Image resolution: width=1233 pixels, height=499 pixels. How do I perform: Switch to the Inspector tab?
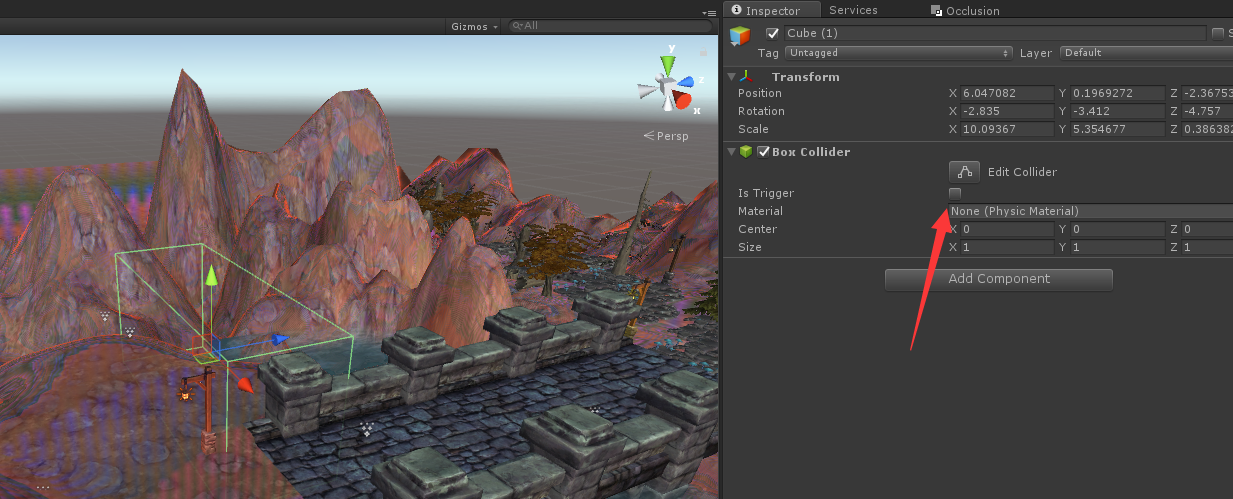click(x=772, y=10)
